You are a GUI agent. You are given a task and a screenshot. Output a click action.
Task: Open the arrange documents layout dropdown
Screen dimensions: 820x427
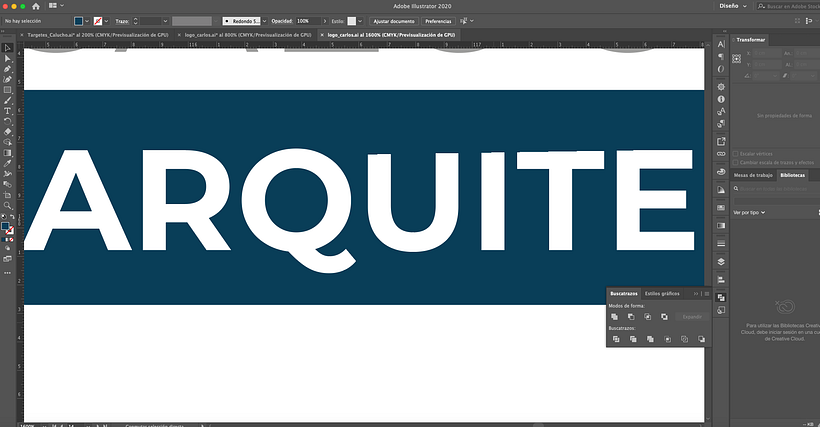pos(56,6)
